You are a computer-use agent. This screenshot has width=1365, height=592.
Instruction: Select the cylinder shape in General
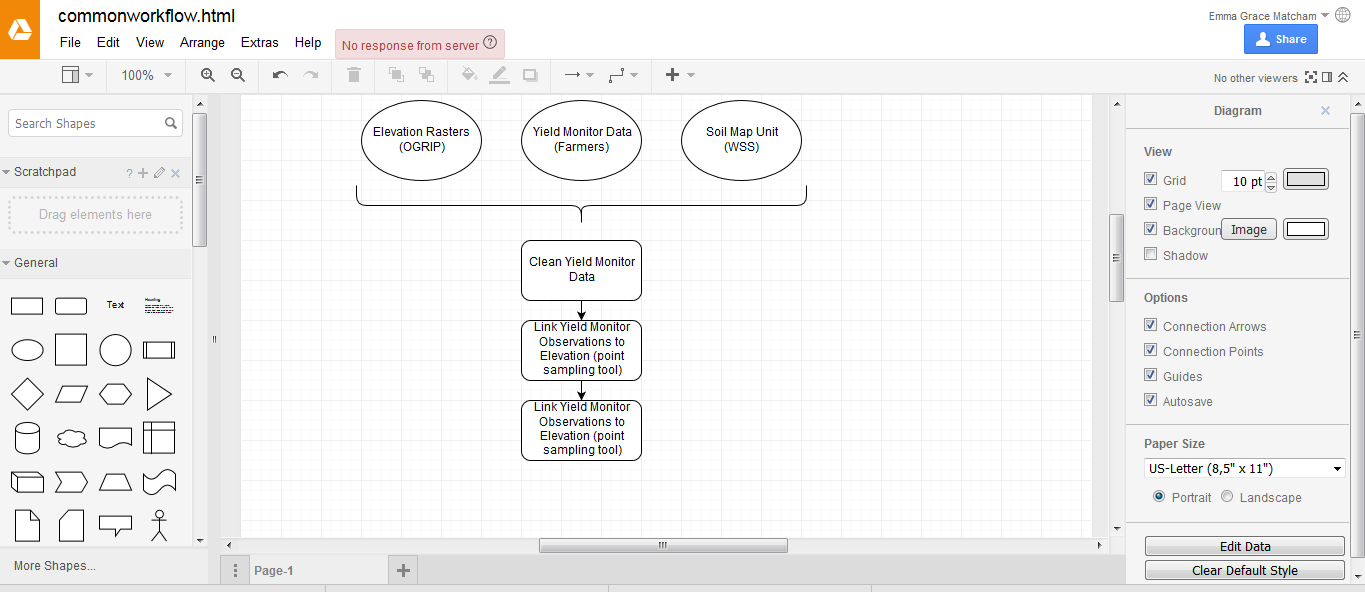tap(27, 438)
